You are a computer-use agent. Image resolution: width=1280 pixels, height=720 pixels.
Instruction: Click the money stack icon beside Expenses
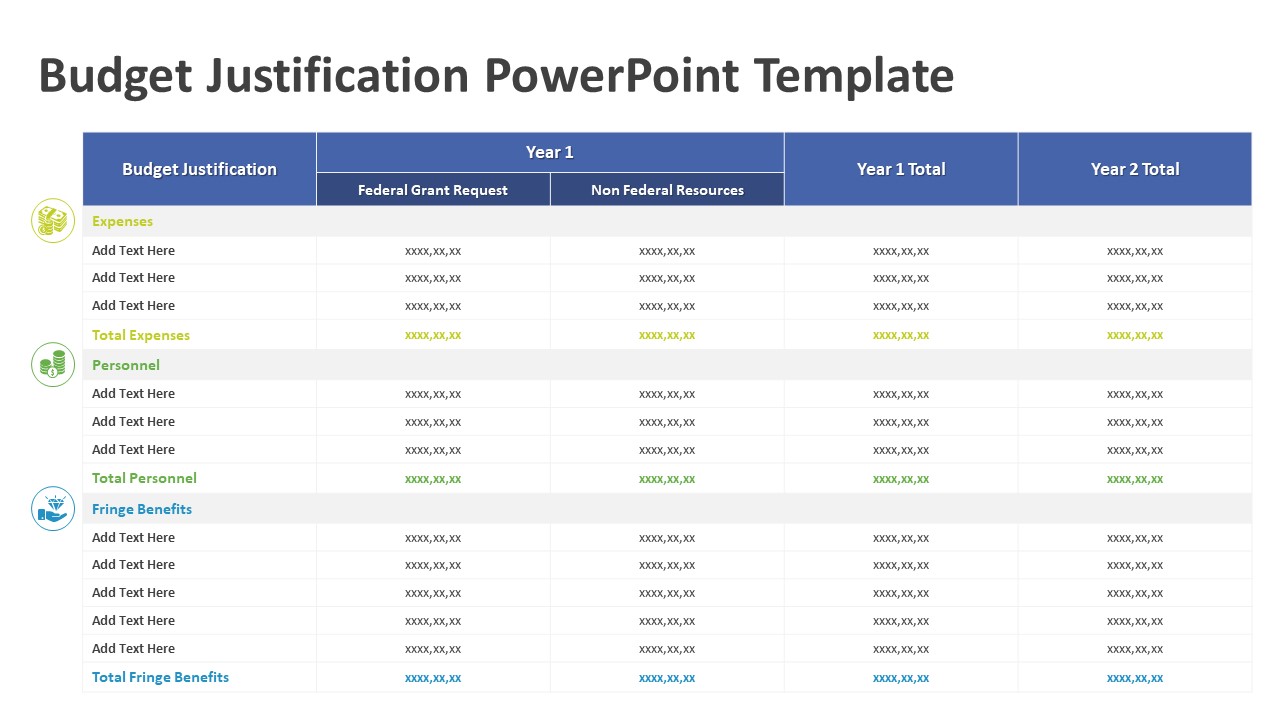[53, 221]
